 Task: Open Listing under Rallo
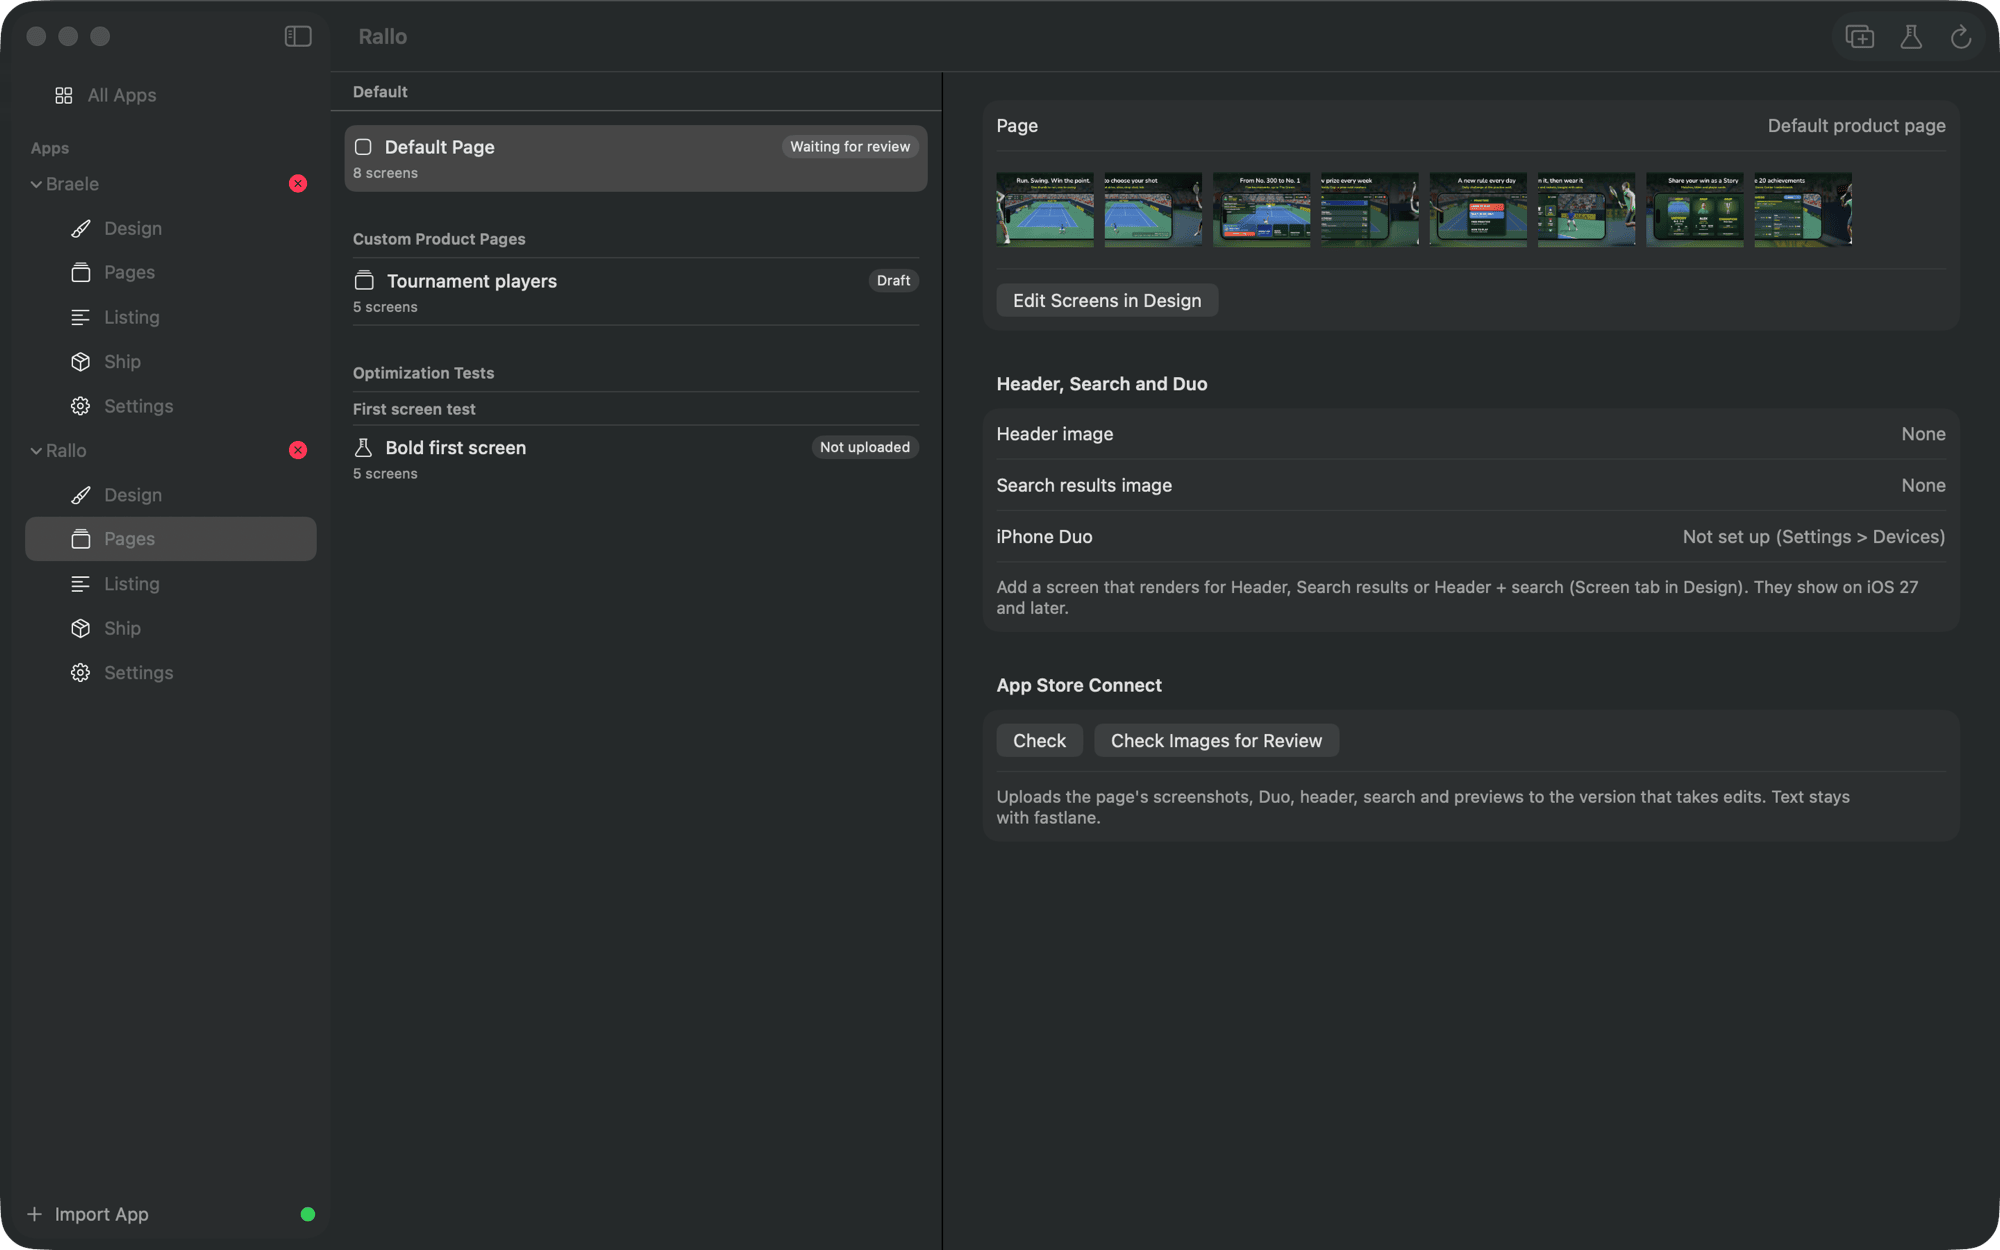pyautogui.click(x=171, y=584)
